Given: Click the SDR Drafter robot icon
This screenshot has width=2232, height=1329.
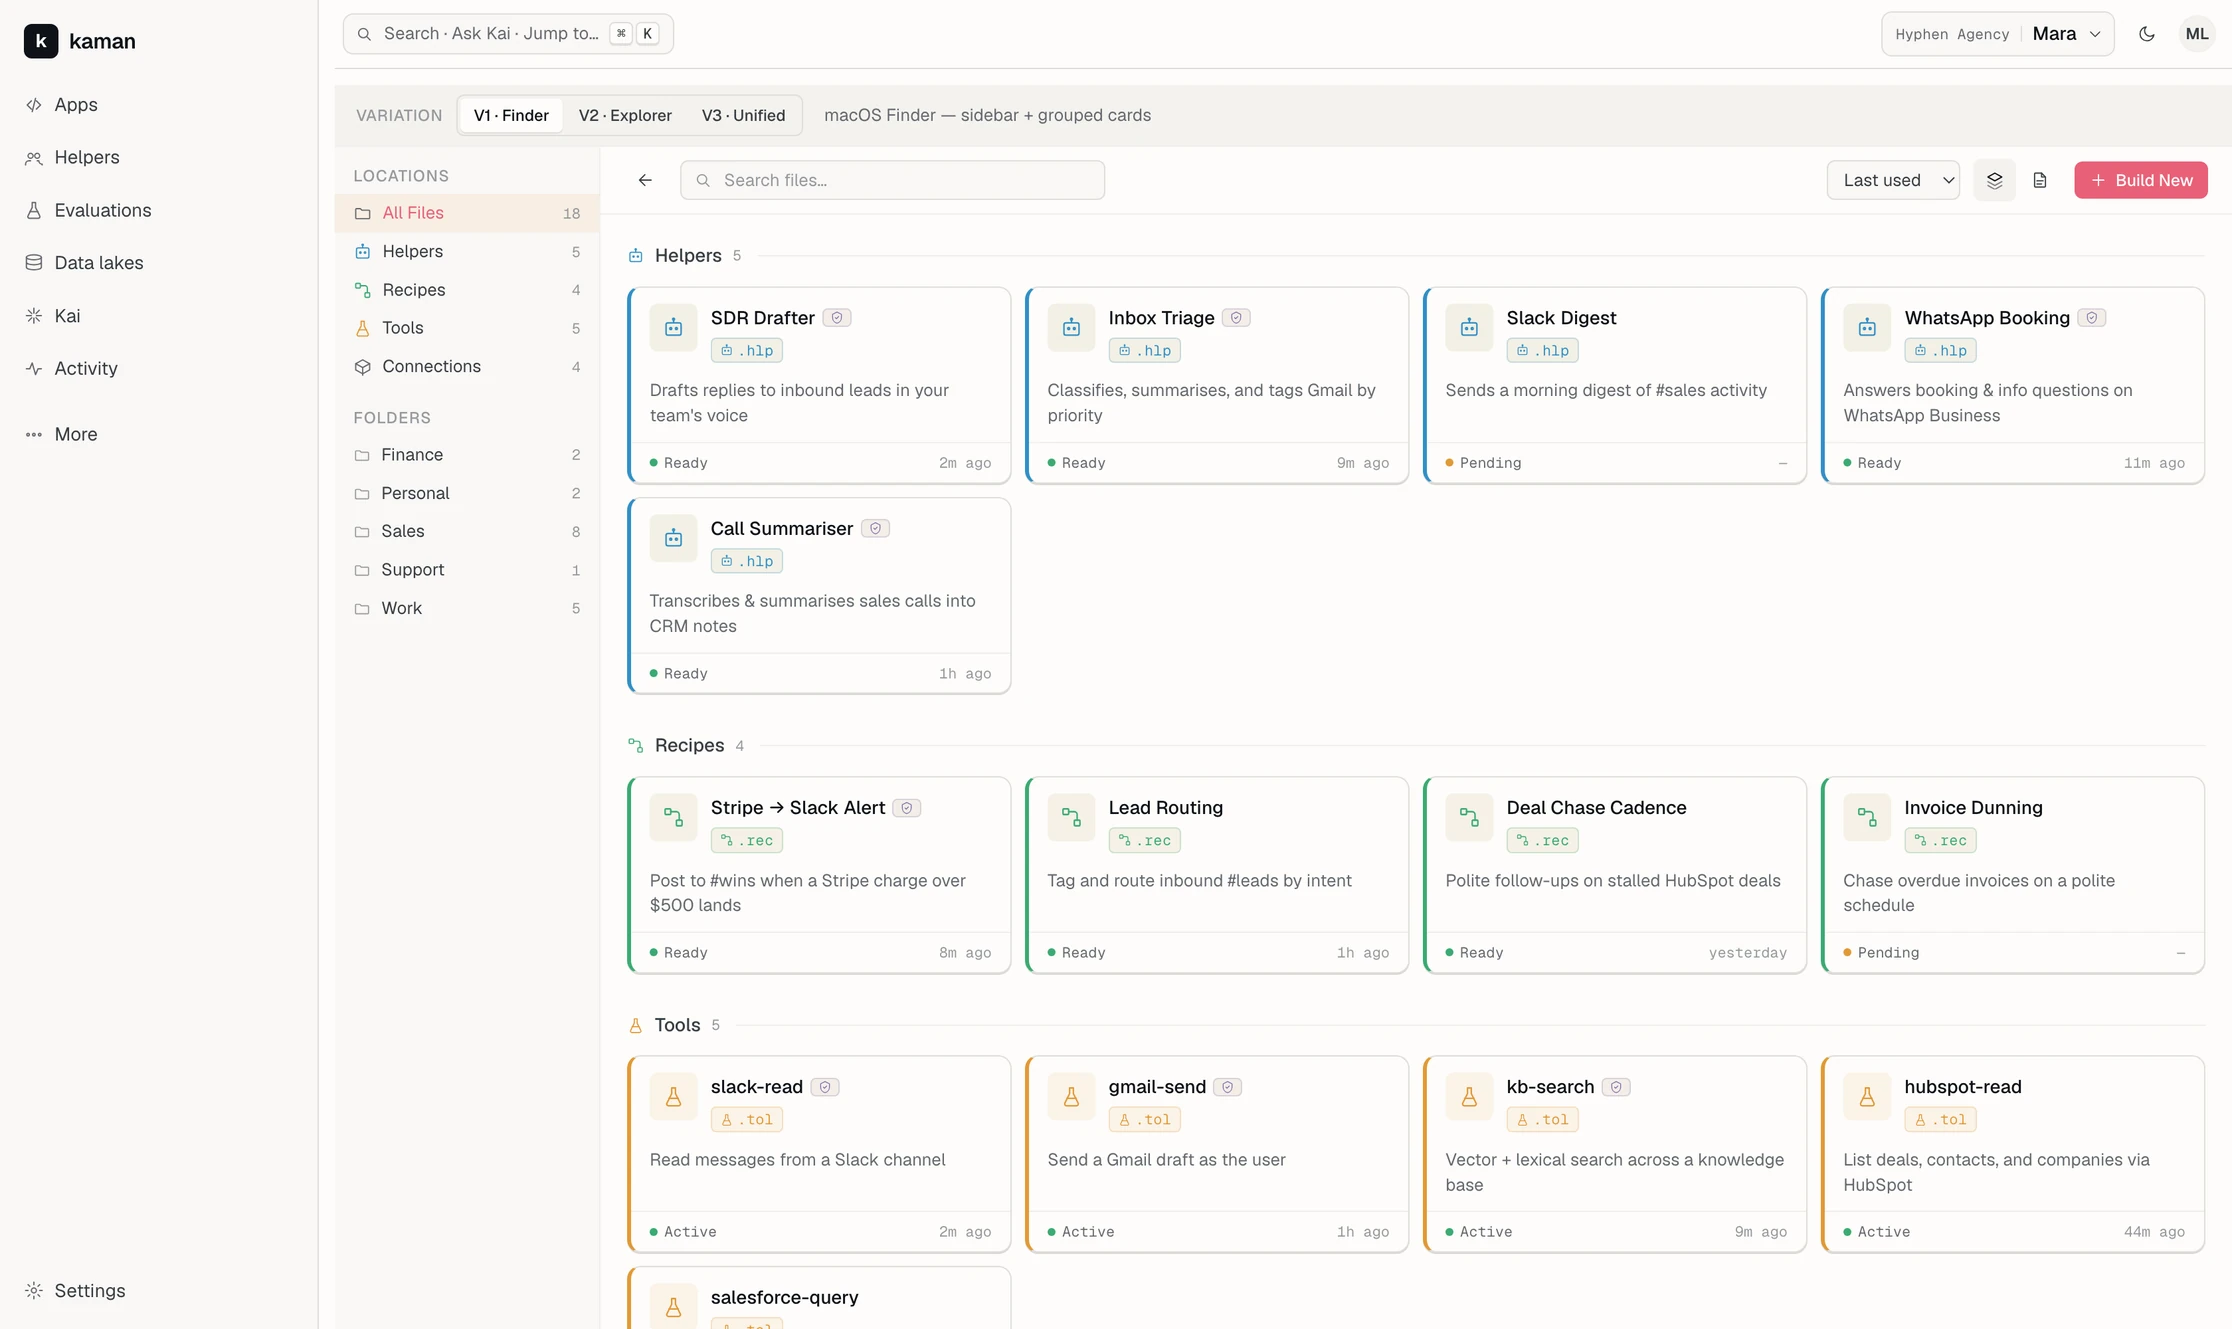Looking at the screenshot, I should tap(673, 328).
